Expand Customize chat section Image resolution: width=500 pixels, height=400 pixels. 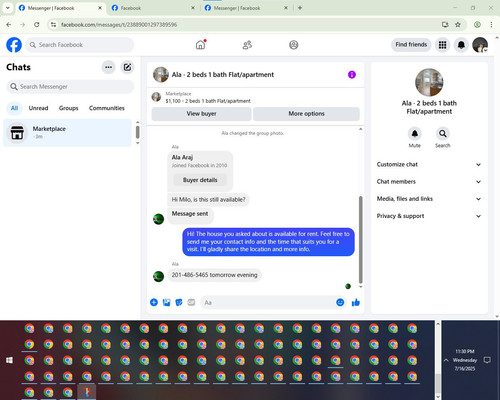pyautogui.click(x=429, y=164)
